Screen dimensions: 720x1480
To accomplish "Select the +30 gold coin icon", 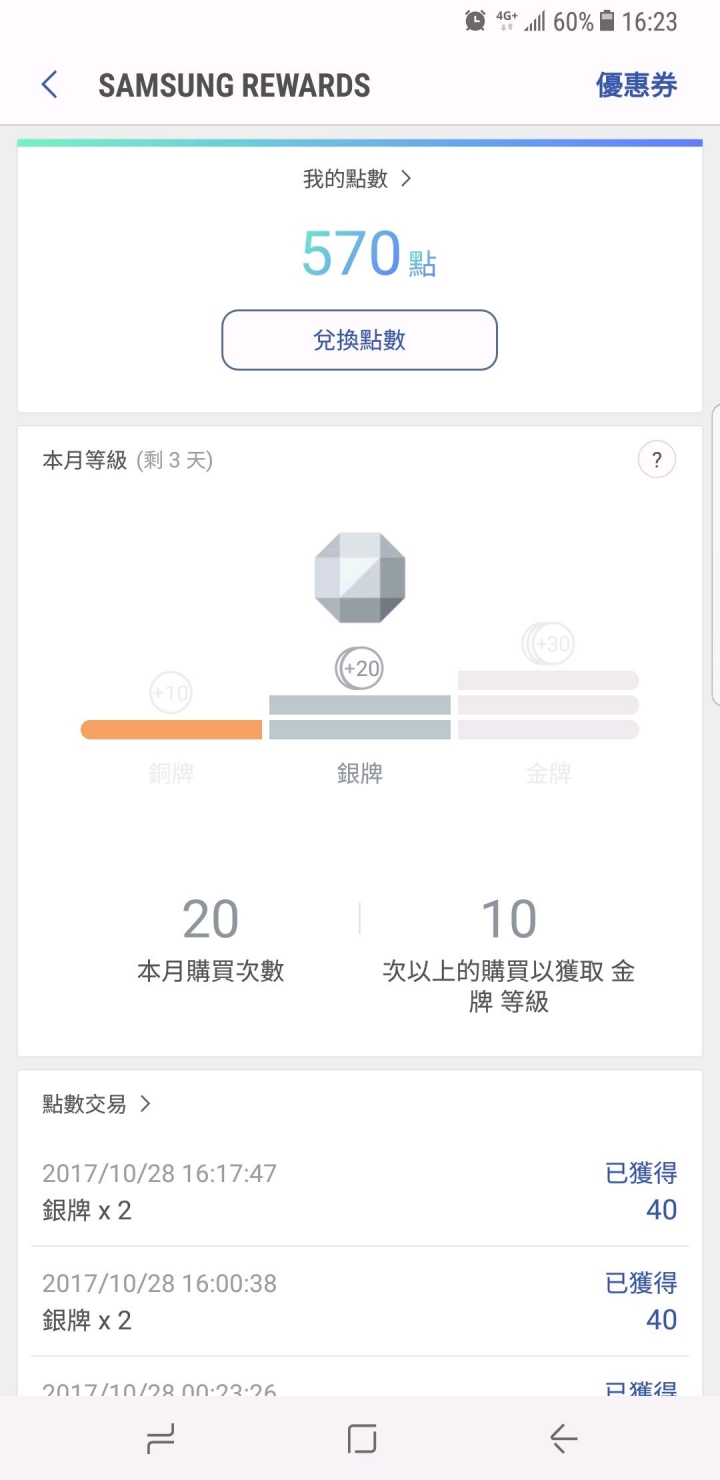I will [548, 644].
